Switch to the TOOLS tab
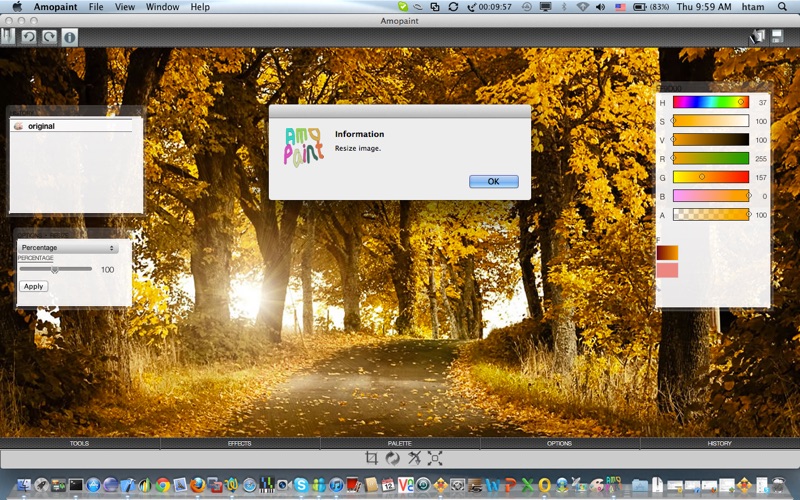This screenshot has width=800, height=500. click(80, 443)
